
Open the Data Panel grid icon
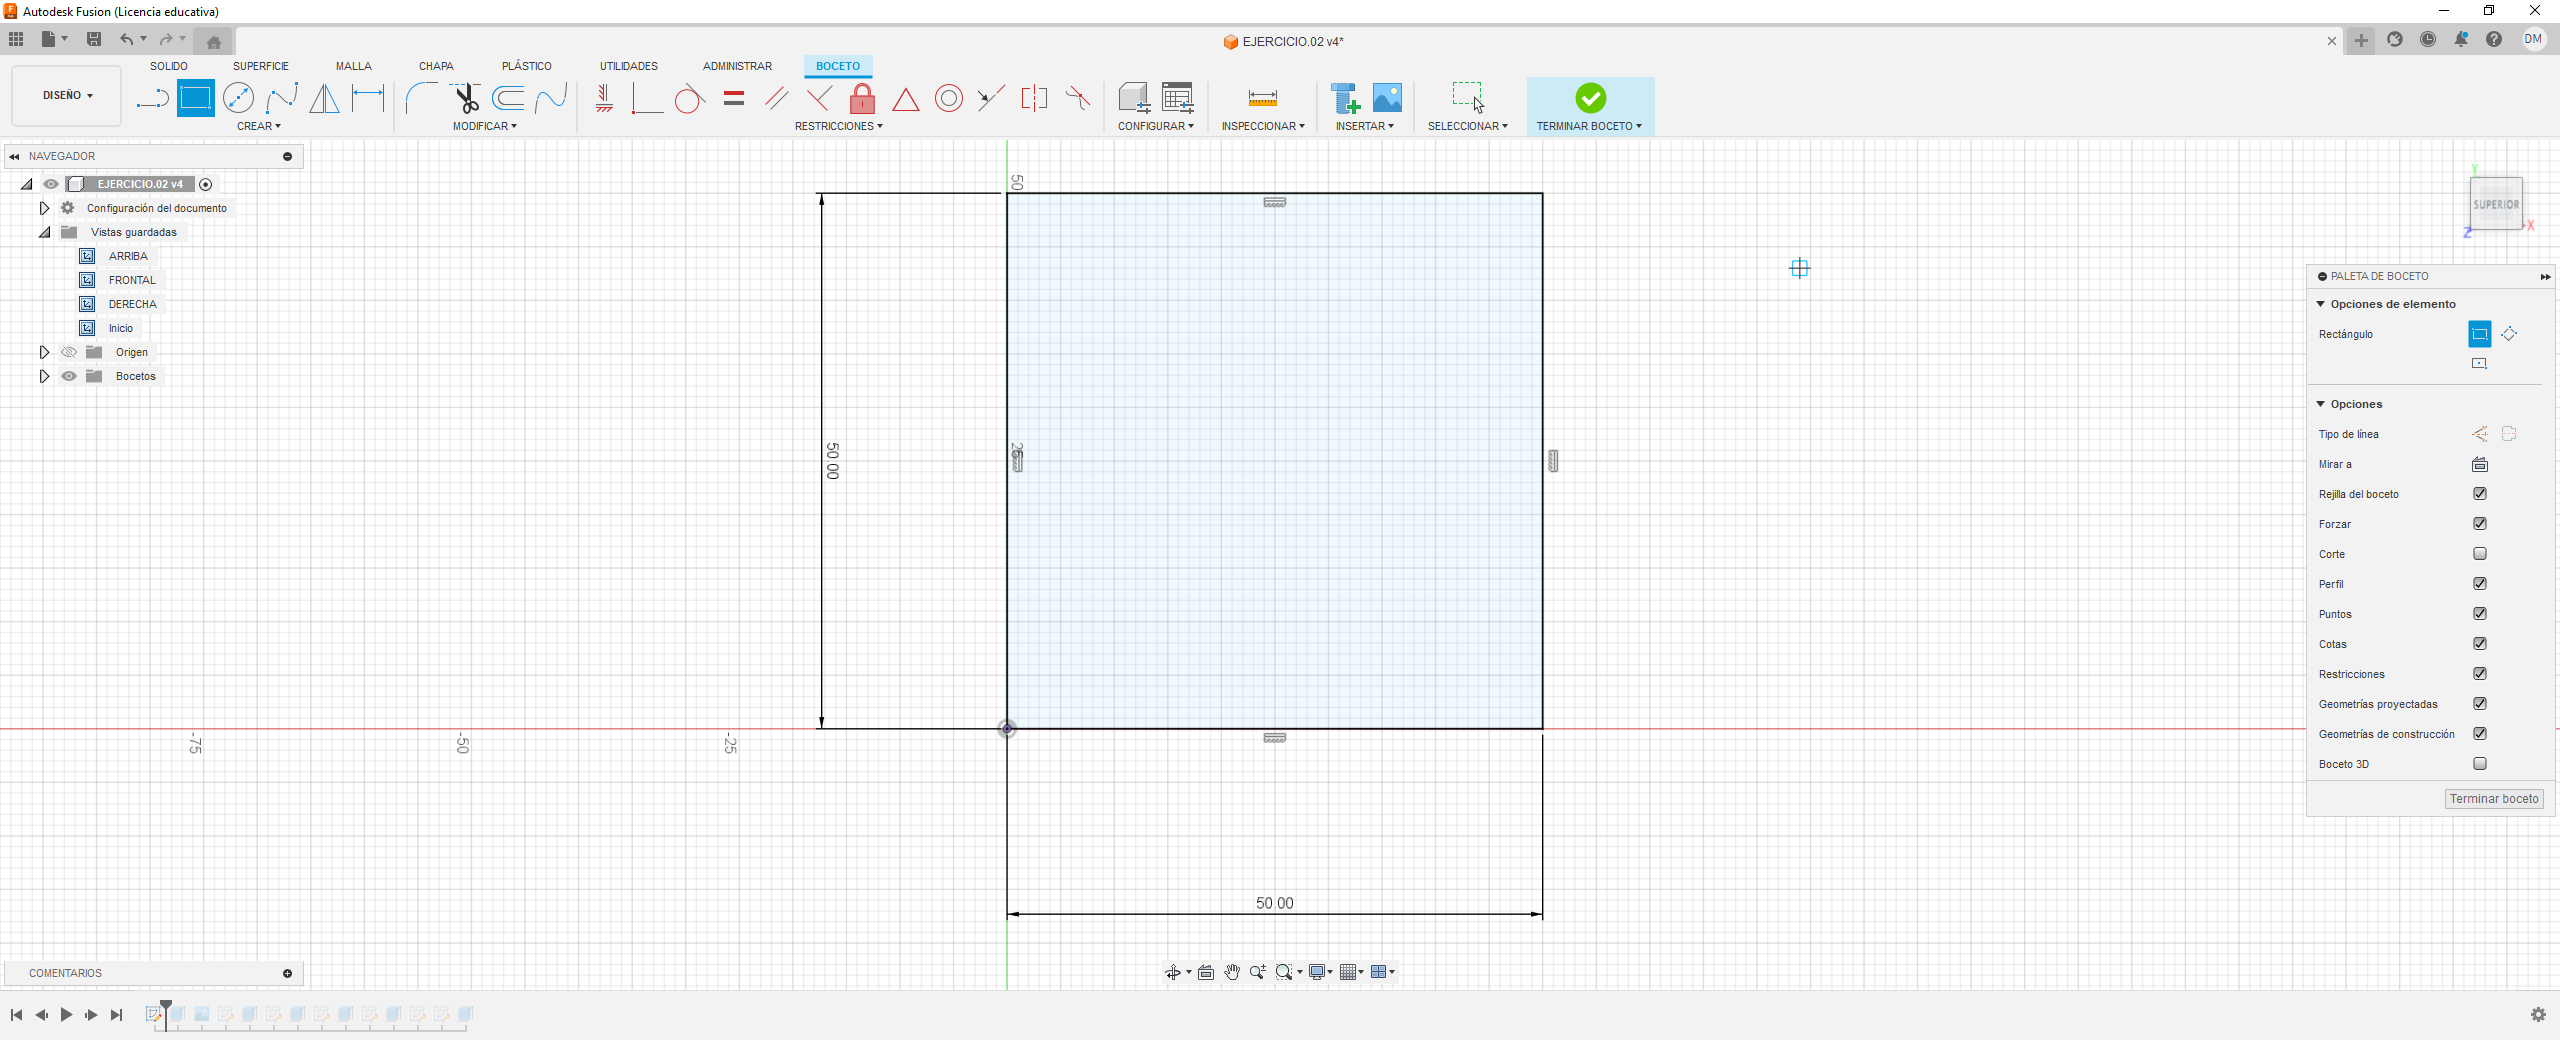16,39
